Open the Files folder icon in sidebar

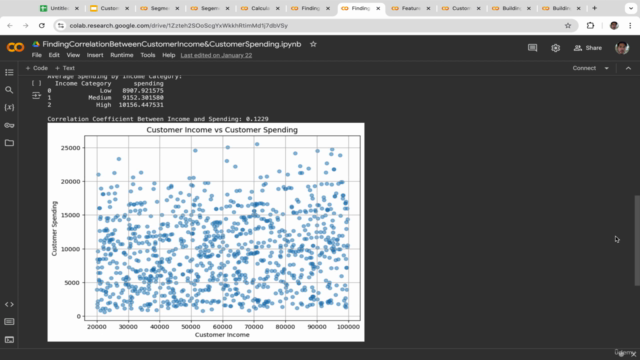(x=9, y=143)
